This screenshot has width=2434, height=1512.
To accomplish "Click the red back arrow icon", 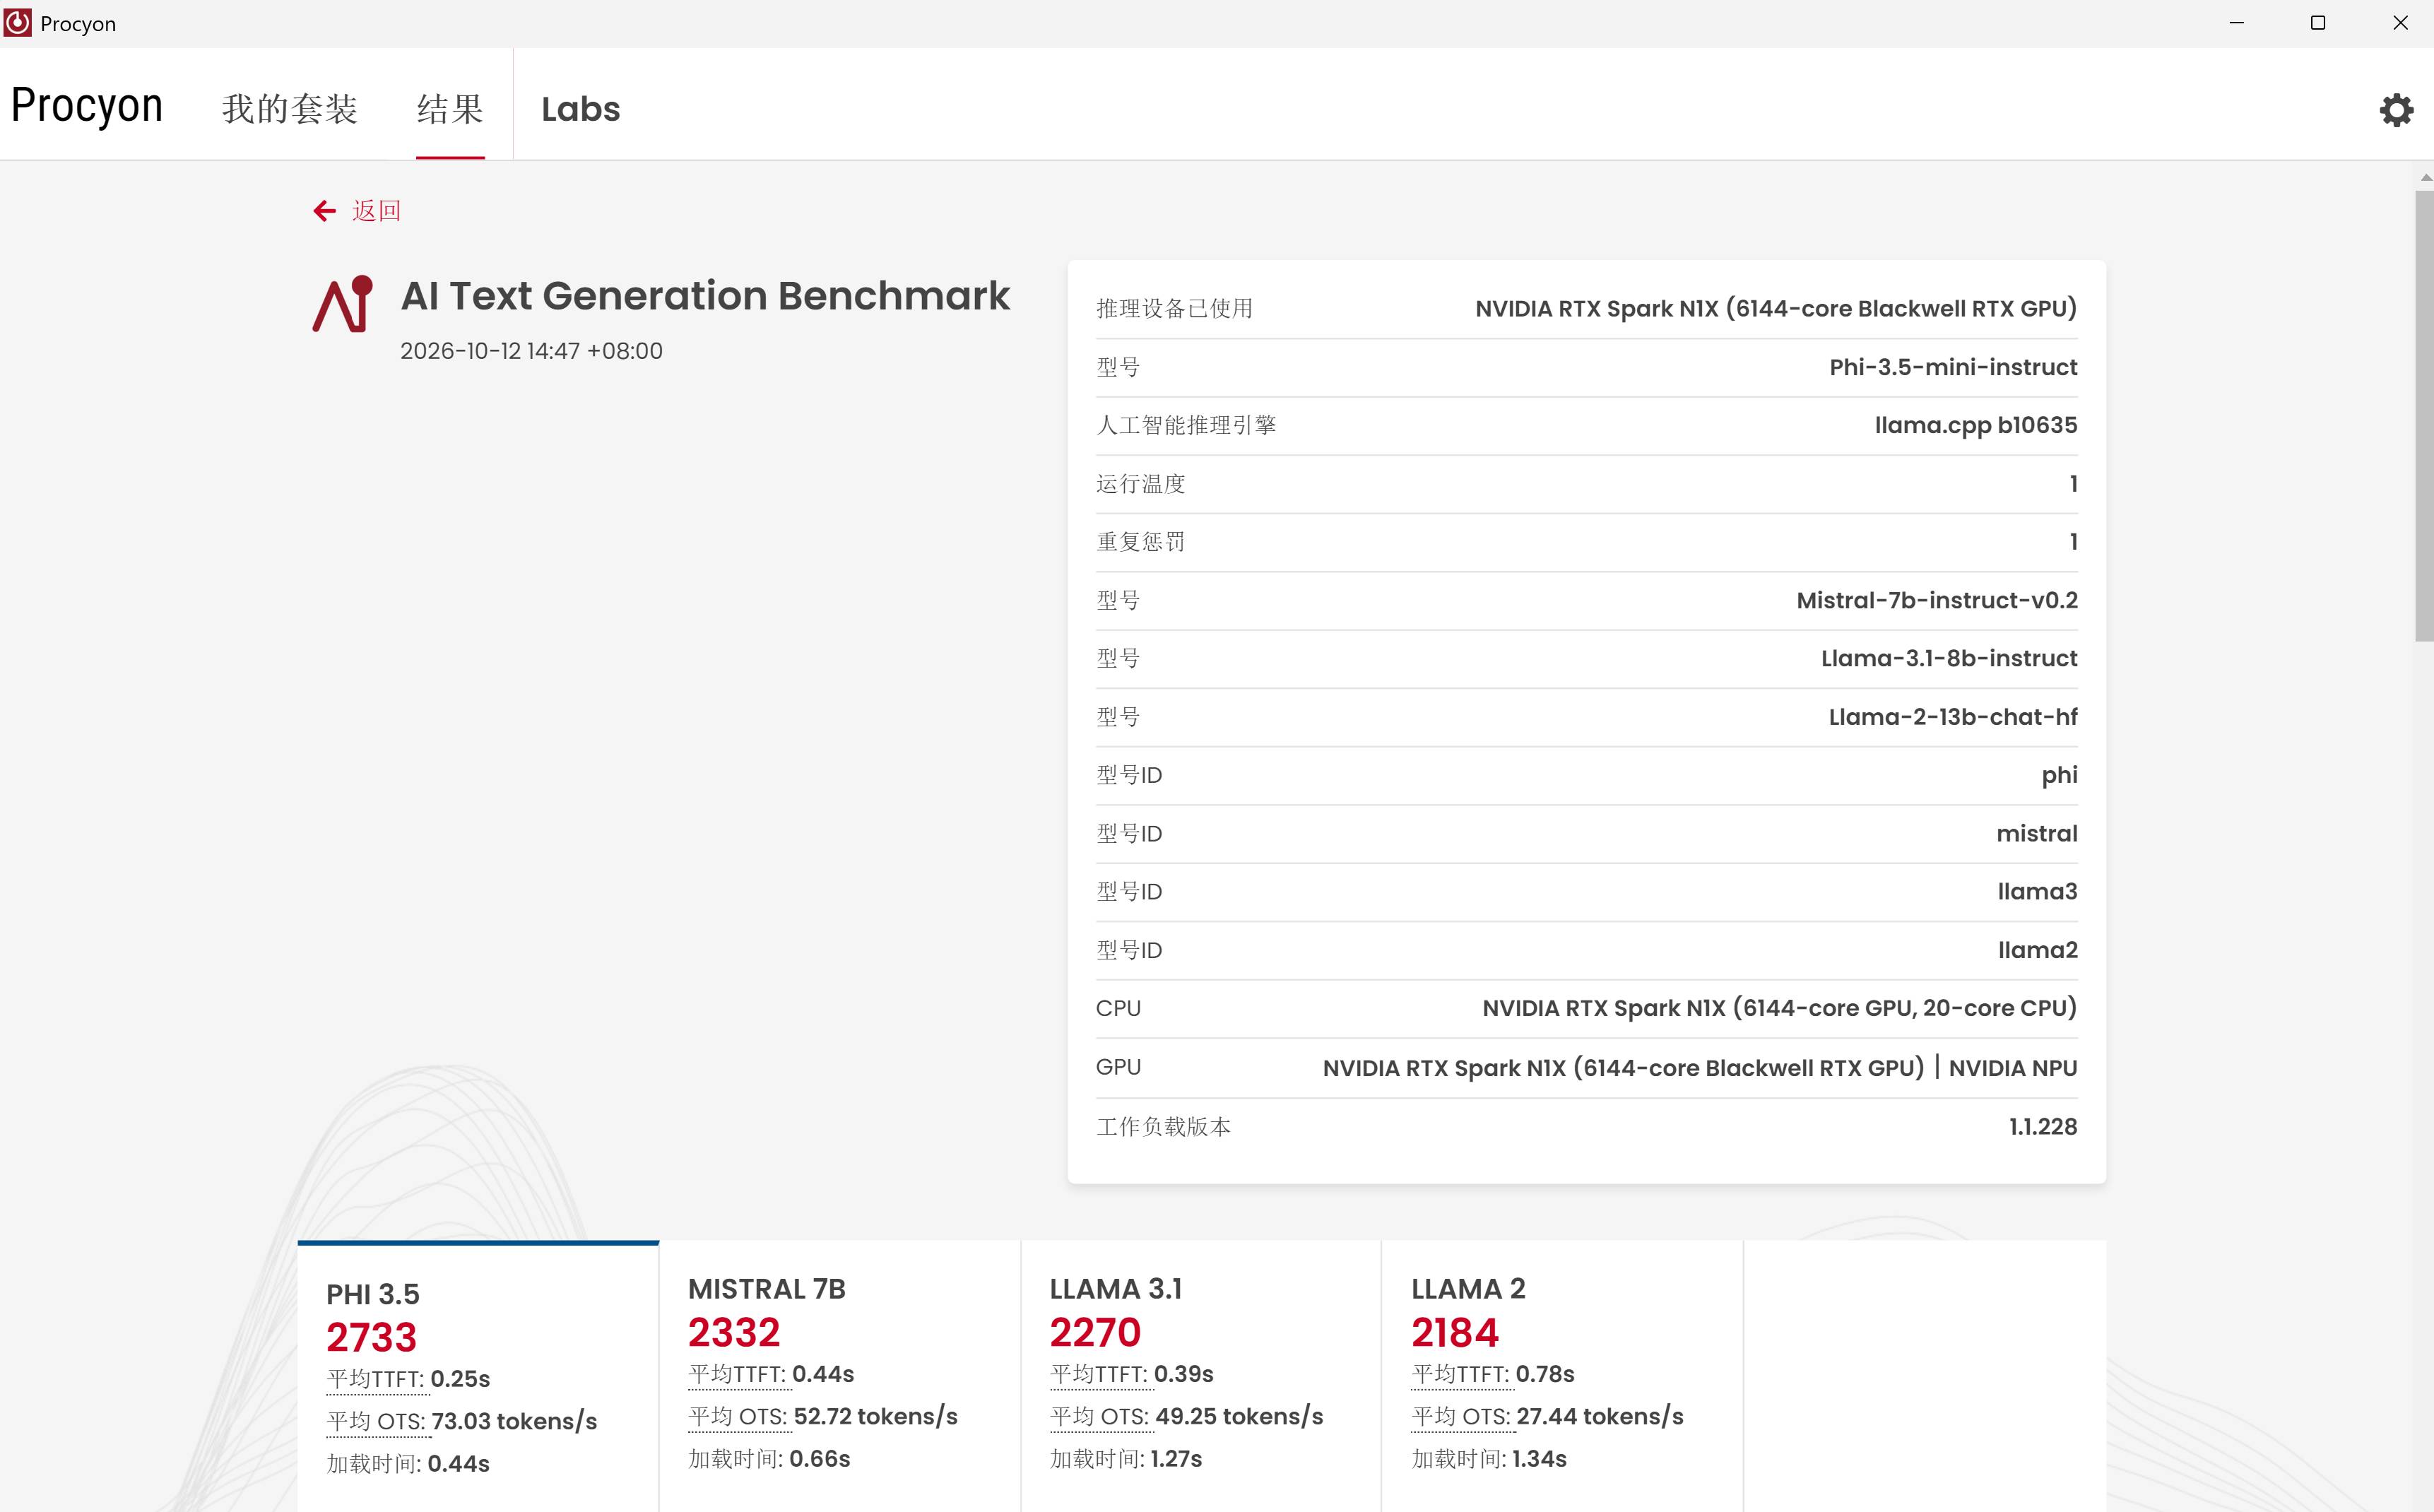I will 324,211.
